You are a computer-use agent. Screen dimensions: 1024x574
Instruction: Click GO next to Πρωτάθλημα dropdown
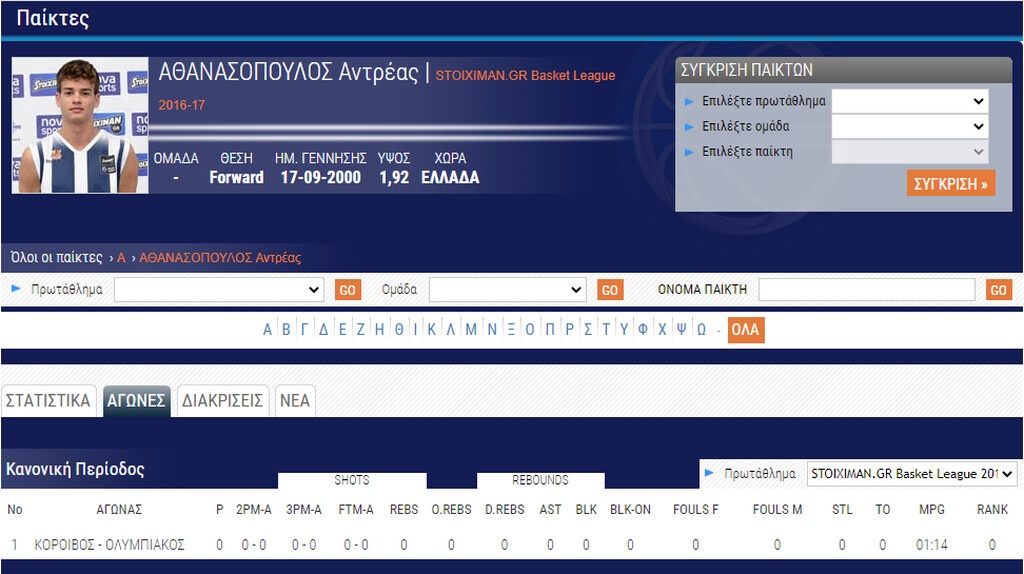pyautogui.click(x=347, y=290)
